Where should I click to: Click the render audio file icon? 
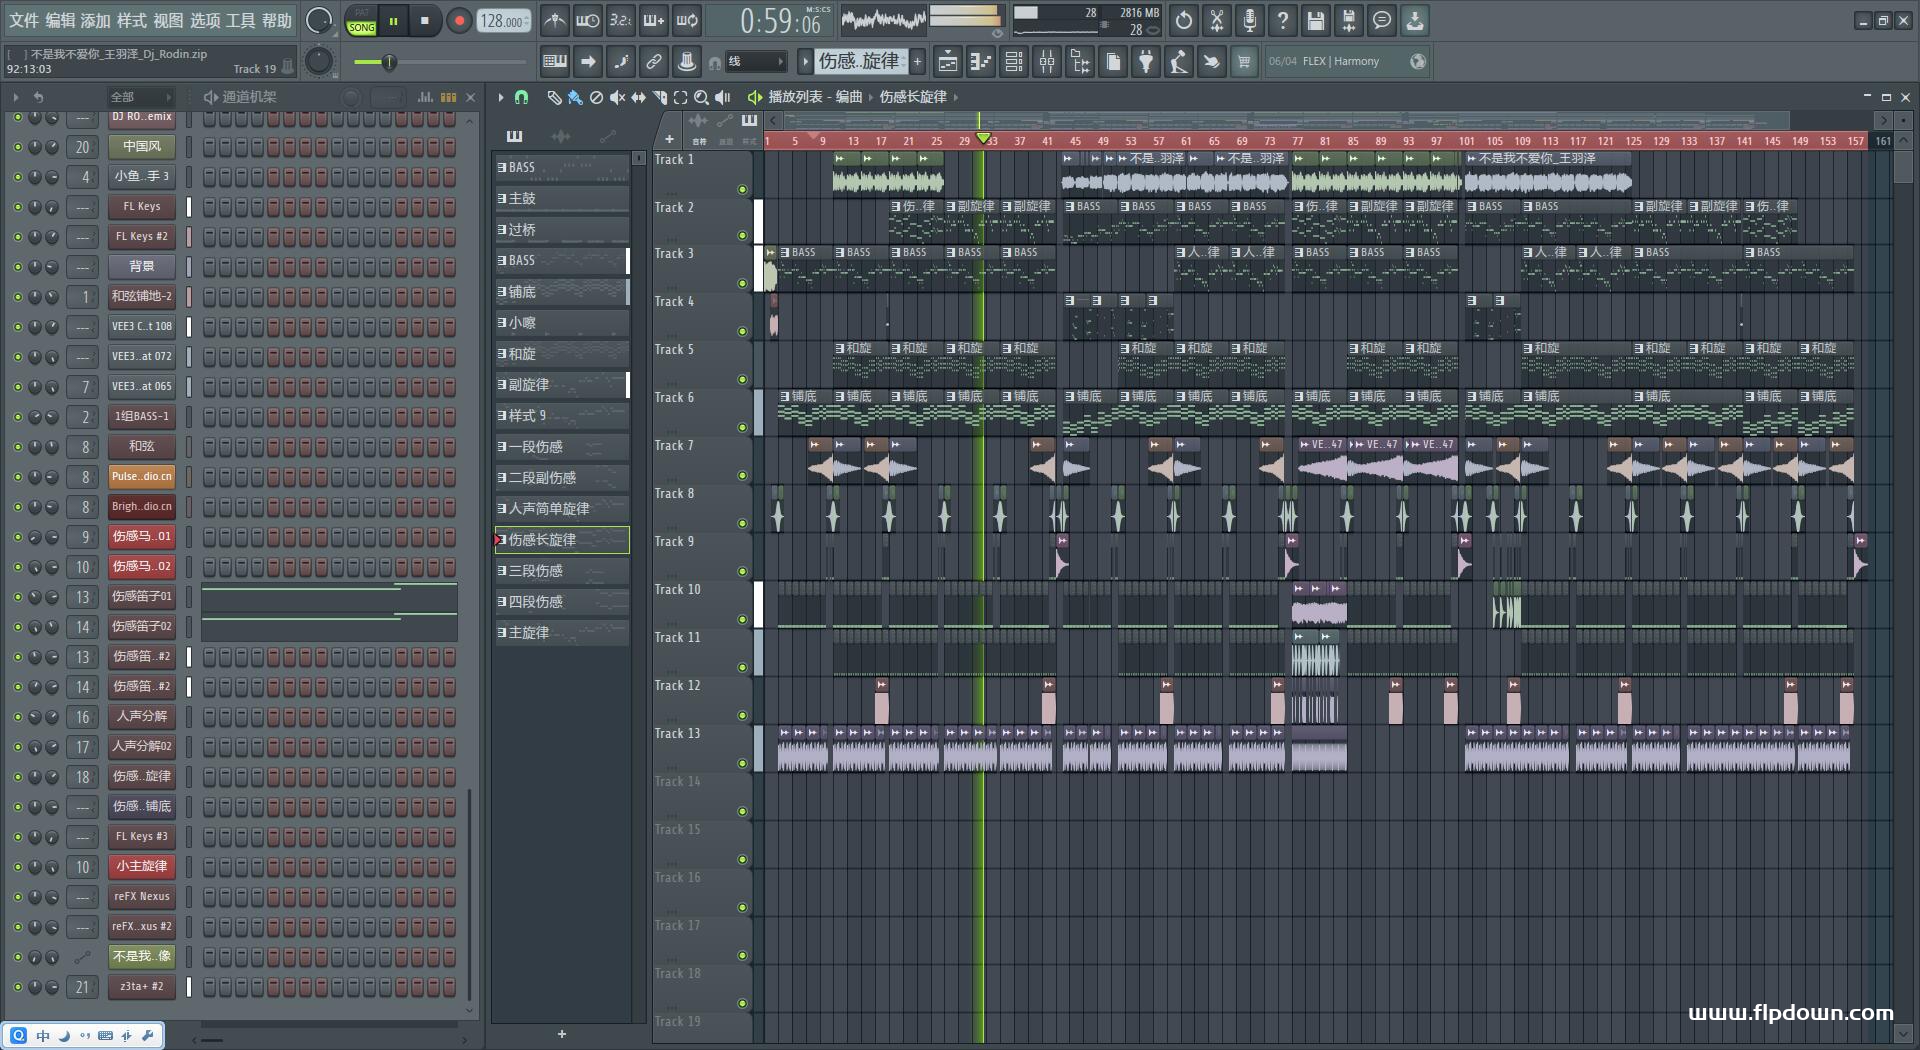pos(1349,20)
